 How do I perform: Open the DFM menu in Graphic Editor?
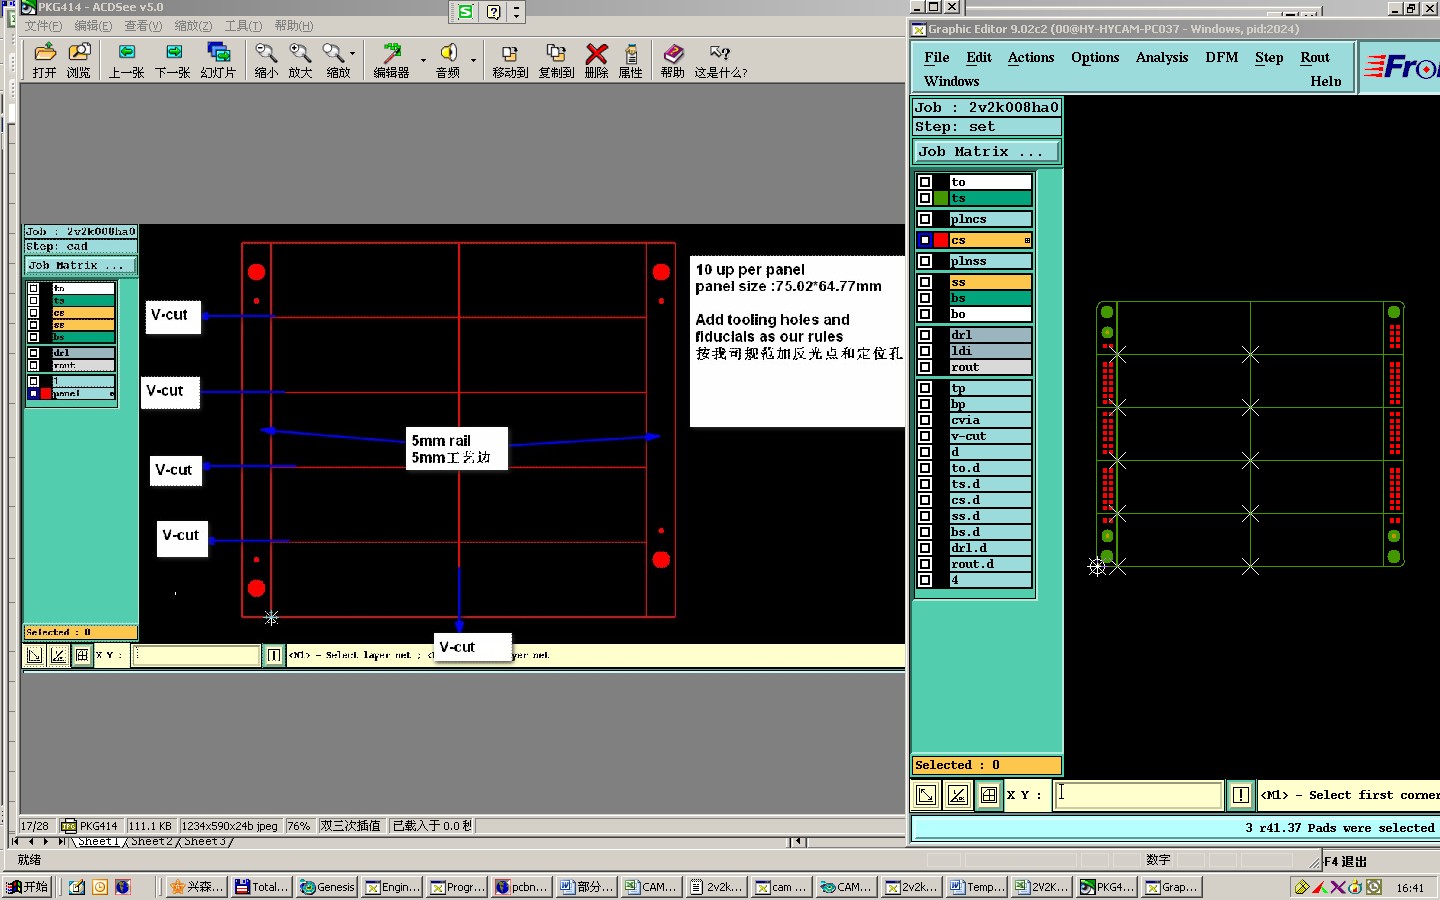(x=1221, y=58)
